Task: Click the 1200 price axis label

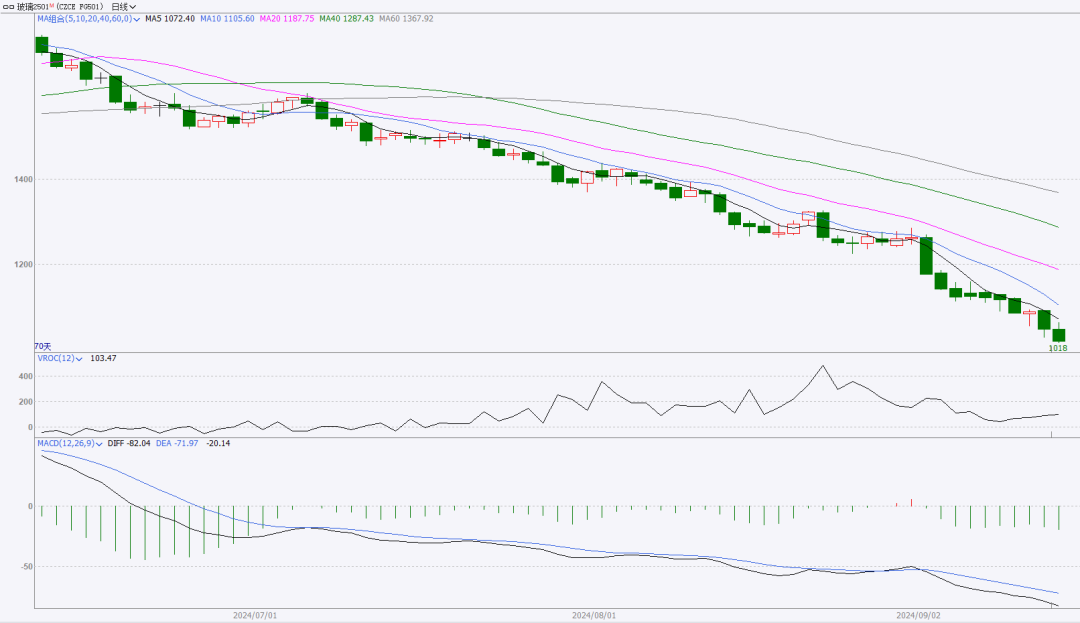Action: pos(23,264)
